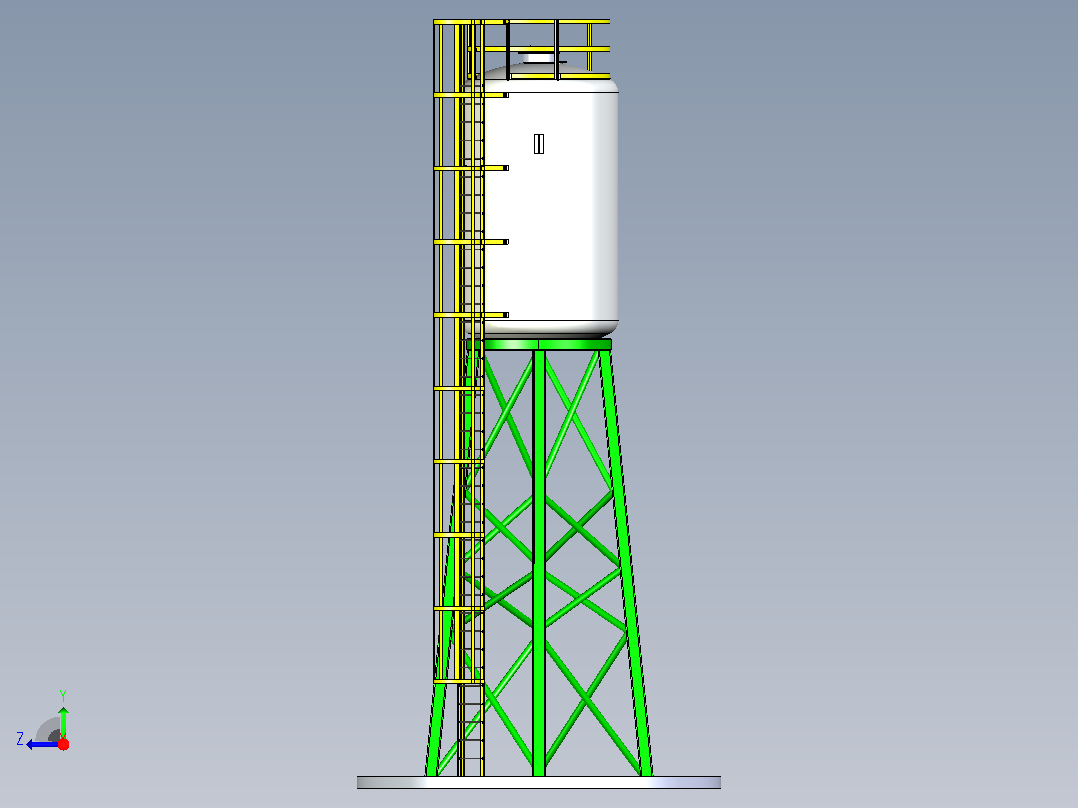Select the small rectangular gauge on the tank
Viewport: 1078px width, 808px height.
point(539,144)
